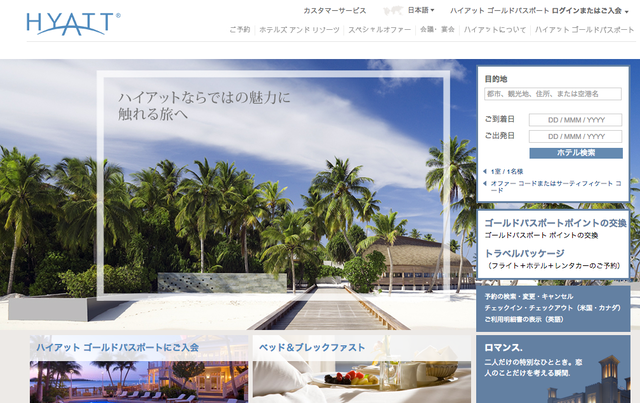Select the 会議・宴会 menu item
The height and width of the screenshot is (403, 640).
coord(437,29)
